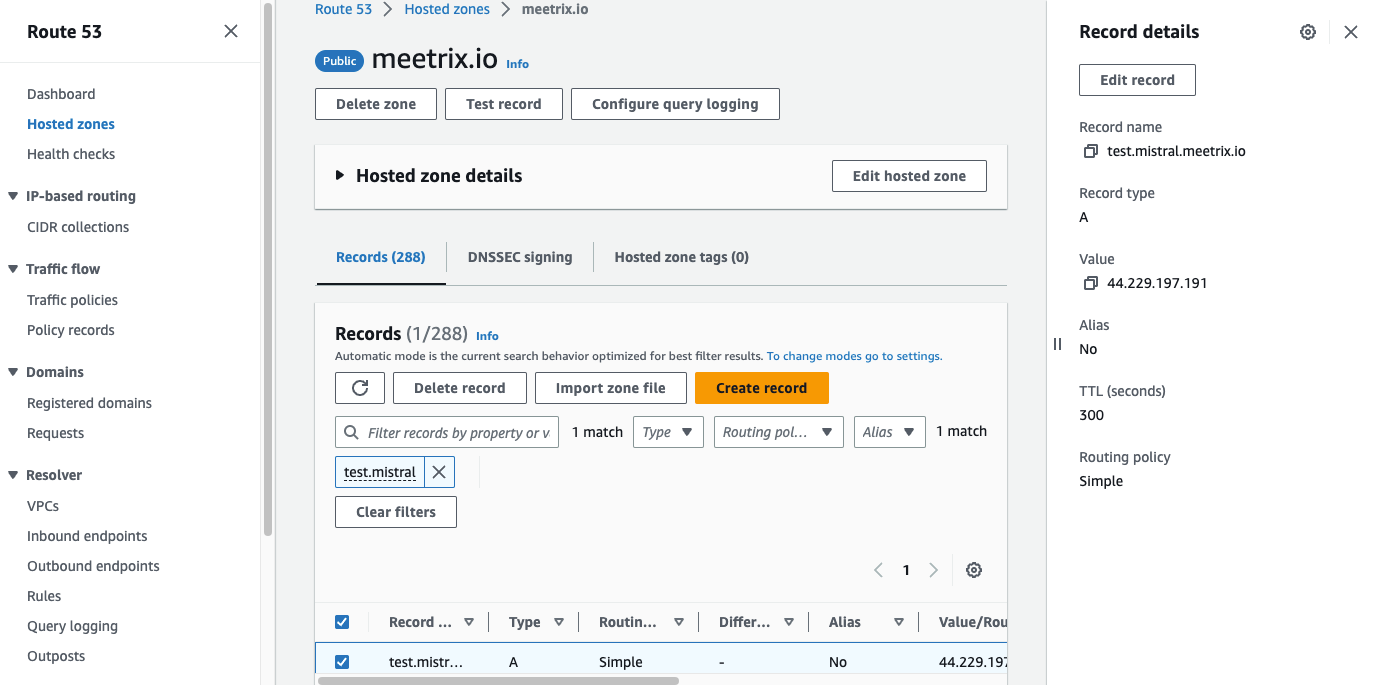Screen dimensions: 1376x685
Task: Click the Import zone file button
Action: [x=611, y=388]
